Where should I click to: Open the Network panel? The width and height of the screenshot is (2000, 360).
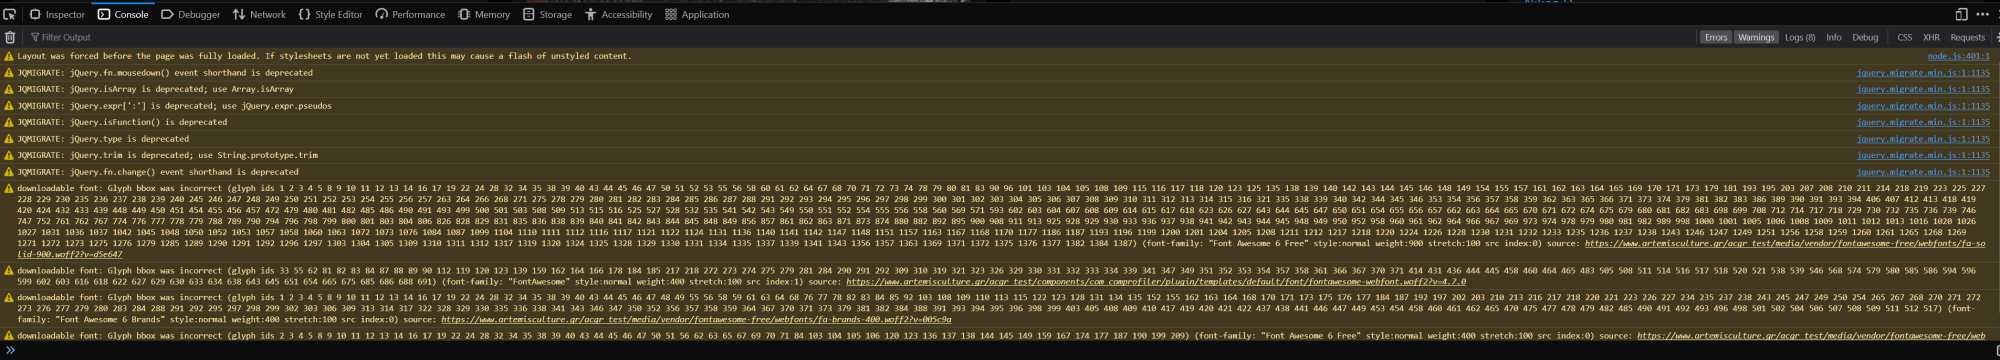click(259, 14)
